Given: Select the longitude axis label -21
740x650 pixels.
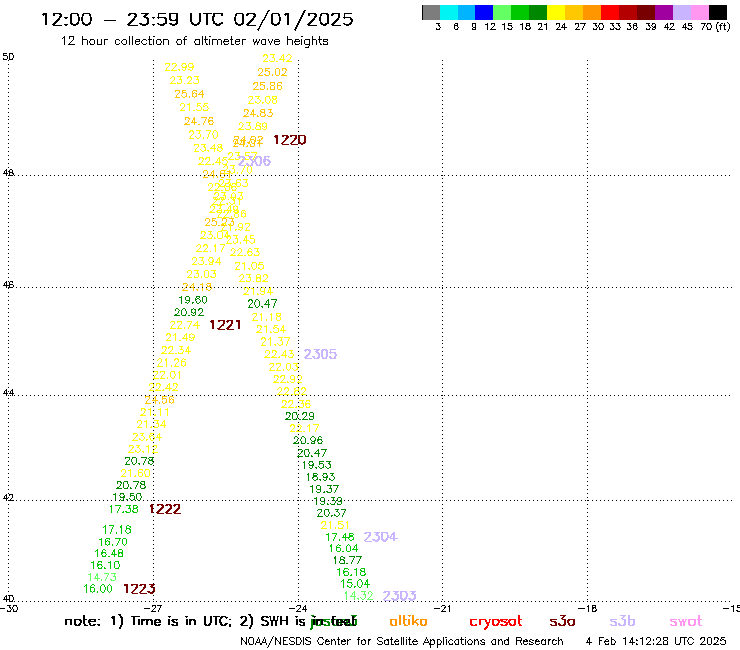Looking at the screenshot, I should click(442, 608).
